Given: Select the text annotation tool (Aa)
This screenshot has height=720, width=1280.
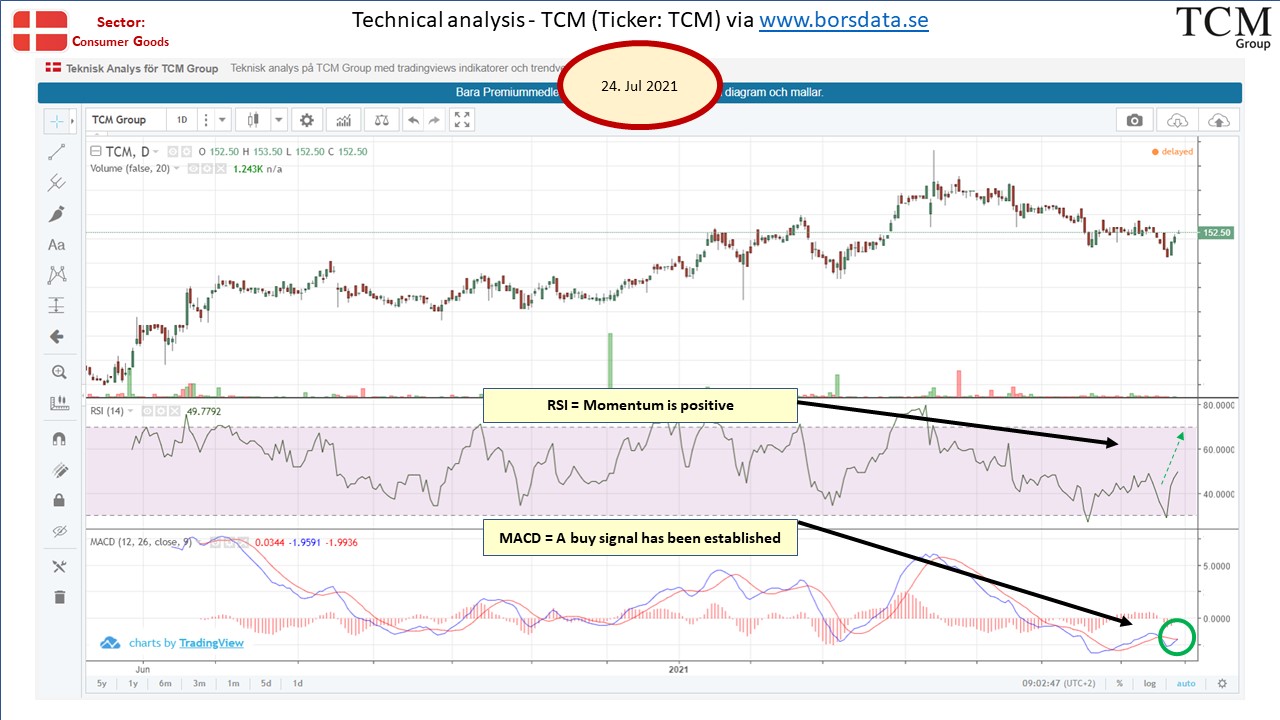Looking at the screenshot, I should tap(57, 245).
